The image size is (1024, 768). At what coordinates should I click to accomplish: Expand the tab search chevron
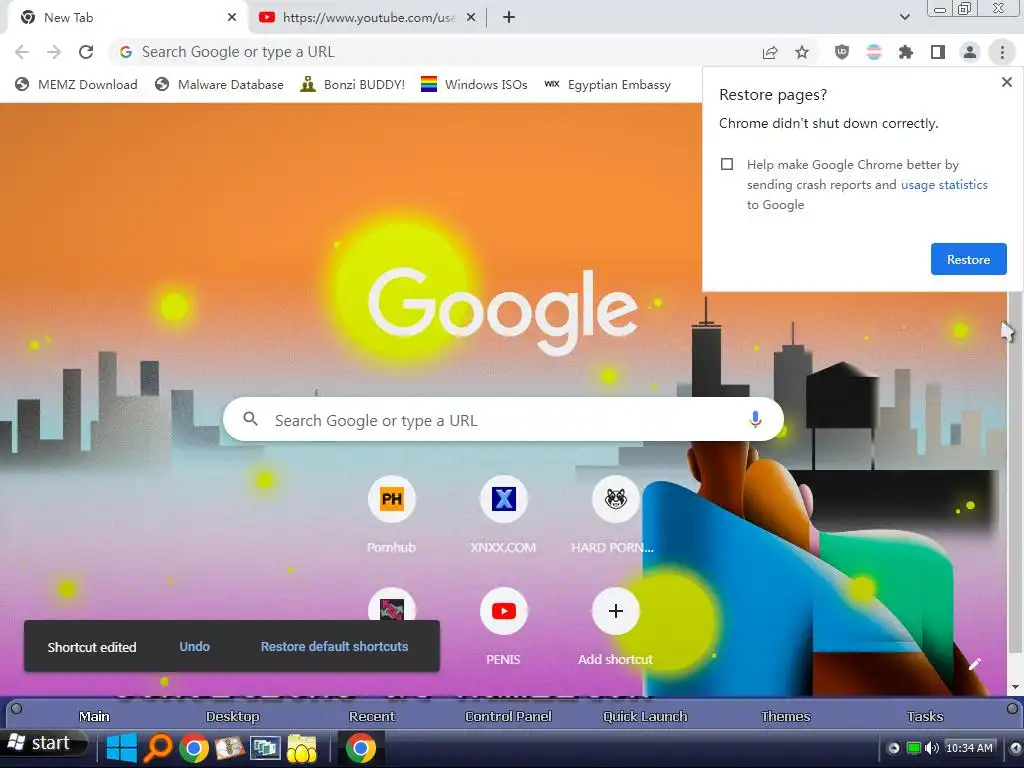904,18
